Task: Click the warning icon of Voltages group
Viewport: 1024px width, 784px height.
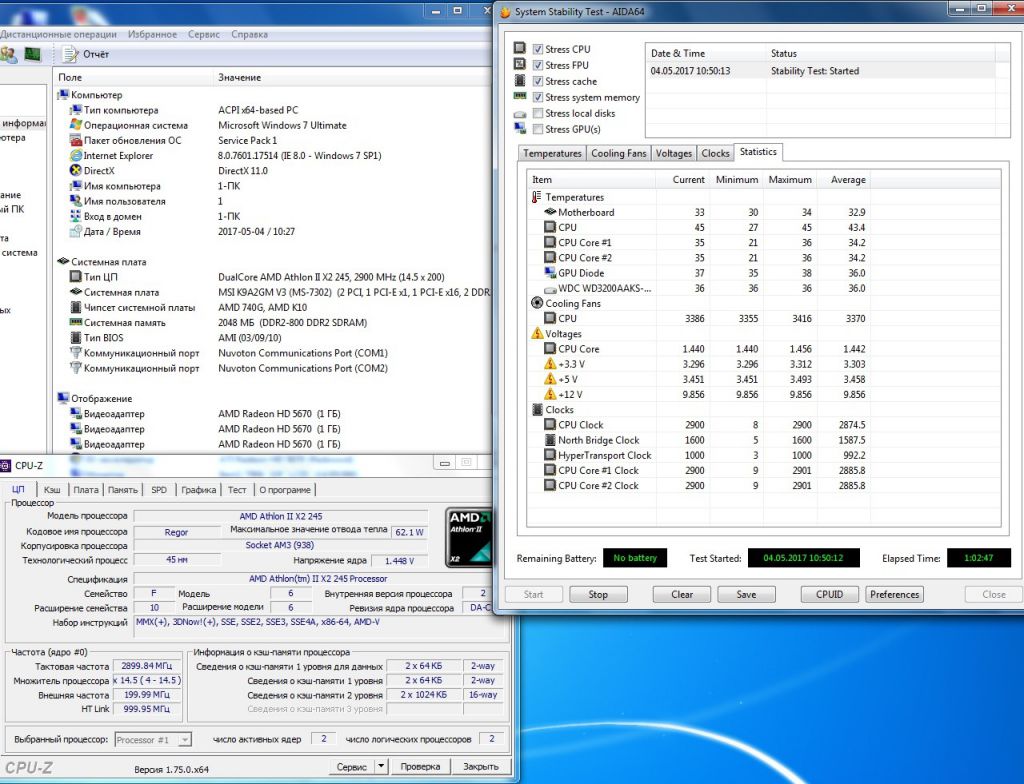Action: (x=537, y=333)
